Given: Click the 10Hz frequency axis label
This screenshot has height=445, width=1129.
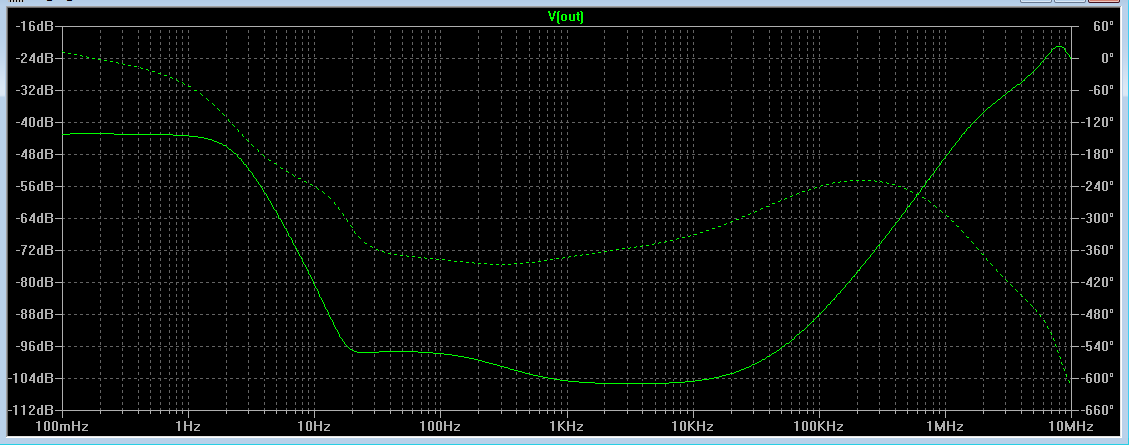Looking at the screenshot, I should [314, 427].
